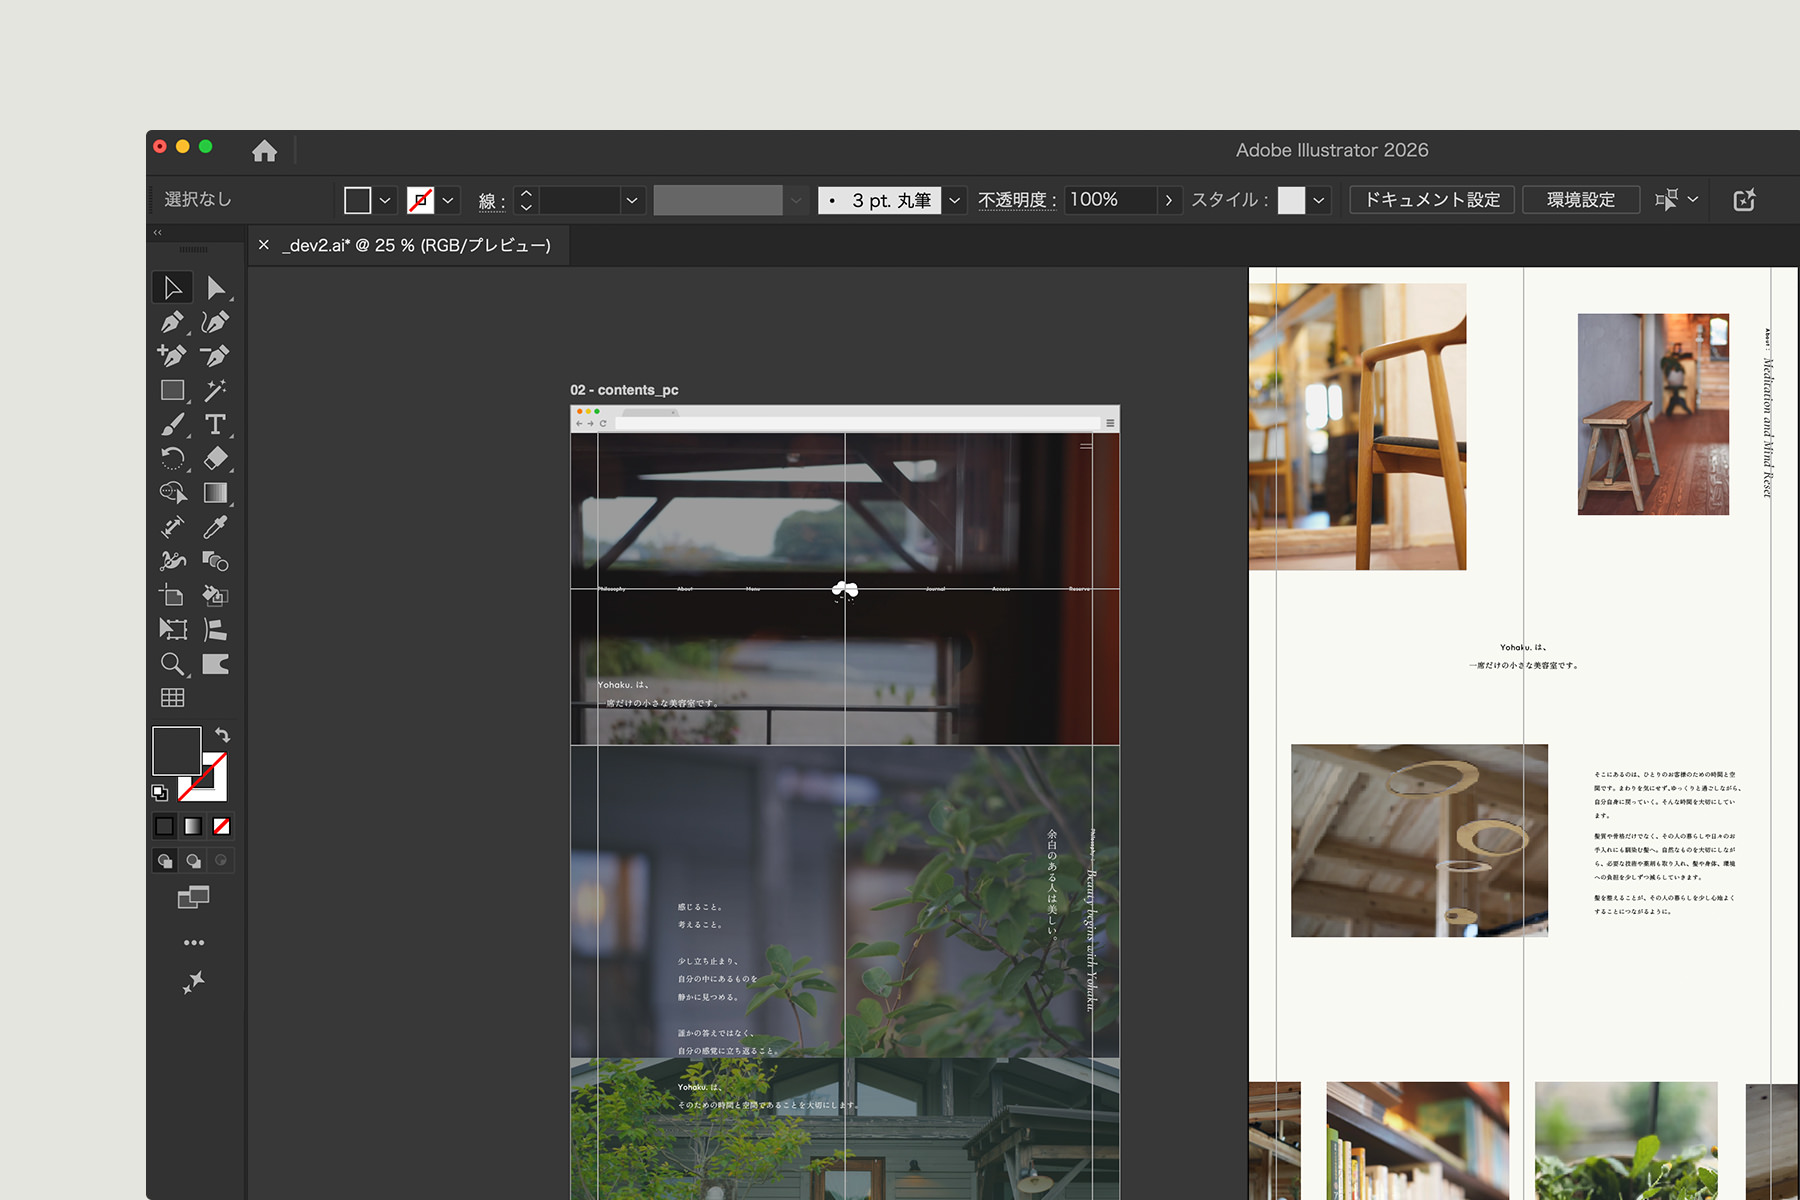This screenshot has height=1200, width=1800.
Task: Select the Paintbrush tool
Action: (172, 424)
